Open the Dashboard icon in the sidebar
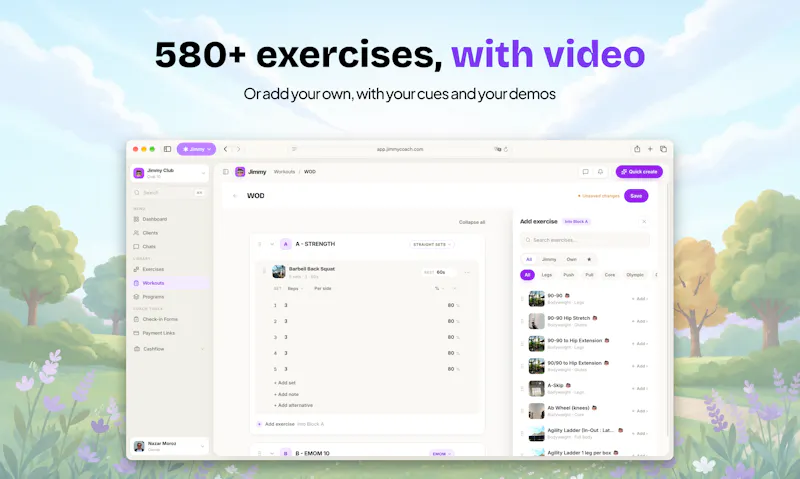800x479 pixels. [x=136, y=219]
